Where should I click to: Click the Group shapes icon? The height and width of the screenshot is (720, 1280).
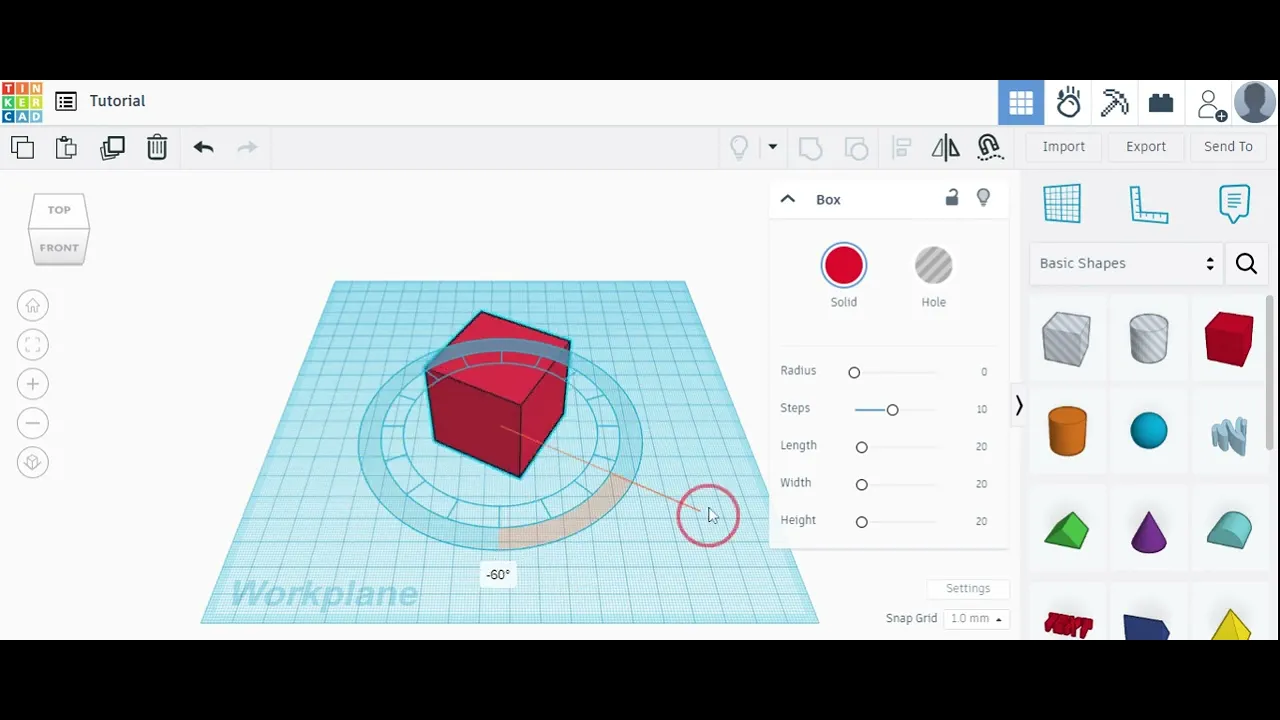(x=810, y=148)
